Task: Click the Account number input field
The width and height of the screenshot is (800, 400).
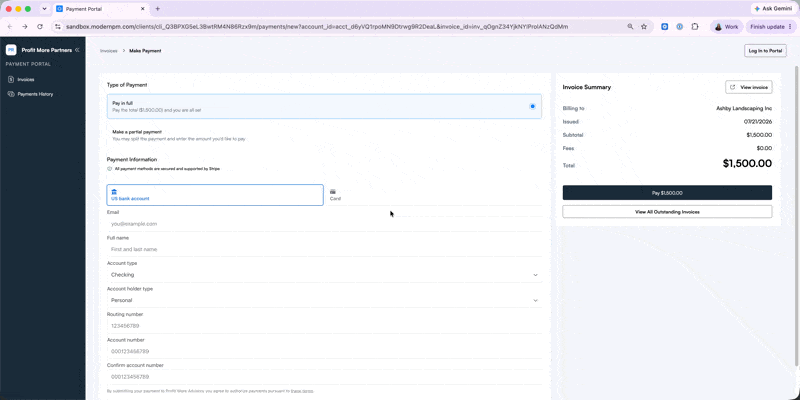Action: 324,351
